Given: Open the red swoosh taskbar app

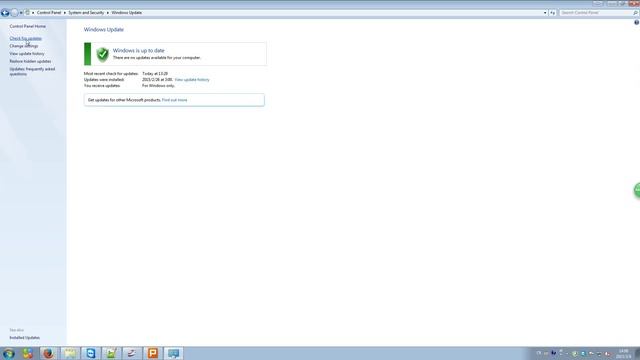Looking at the screenshot, I should 132,353.
